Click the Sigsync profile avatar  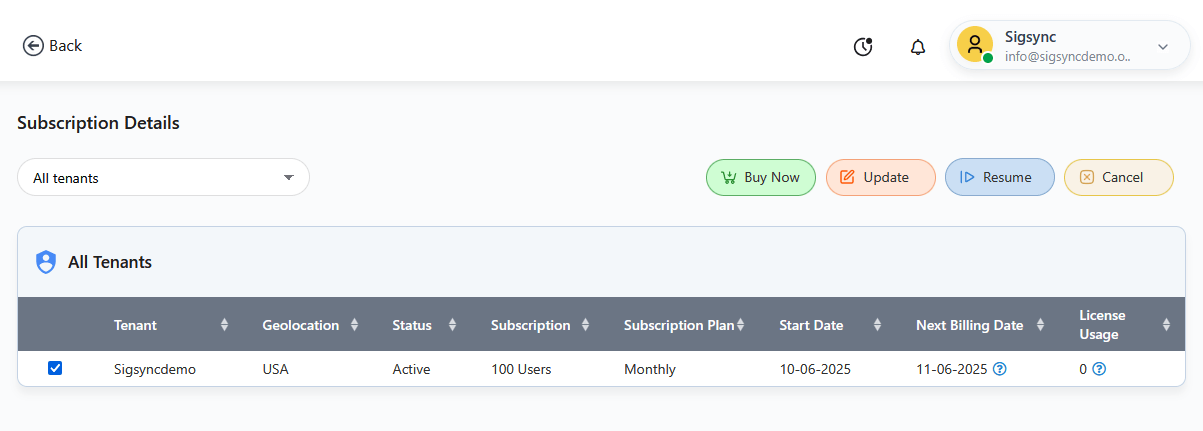[x=974, y=45]
